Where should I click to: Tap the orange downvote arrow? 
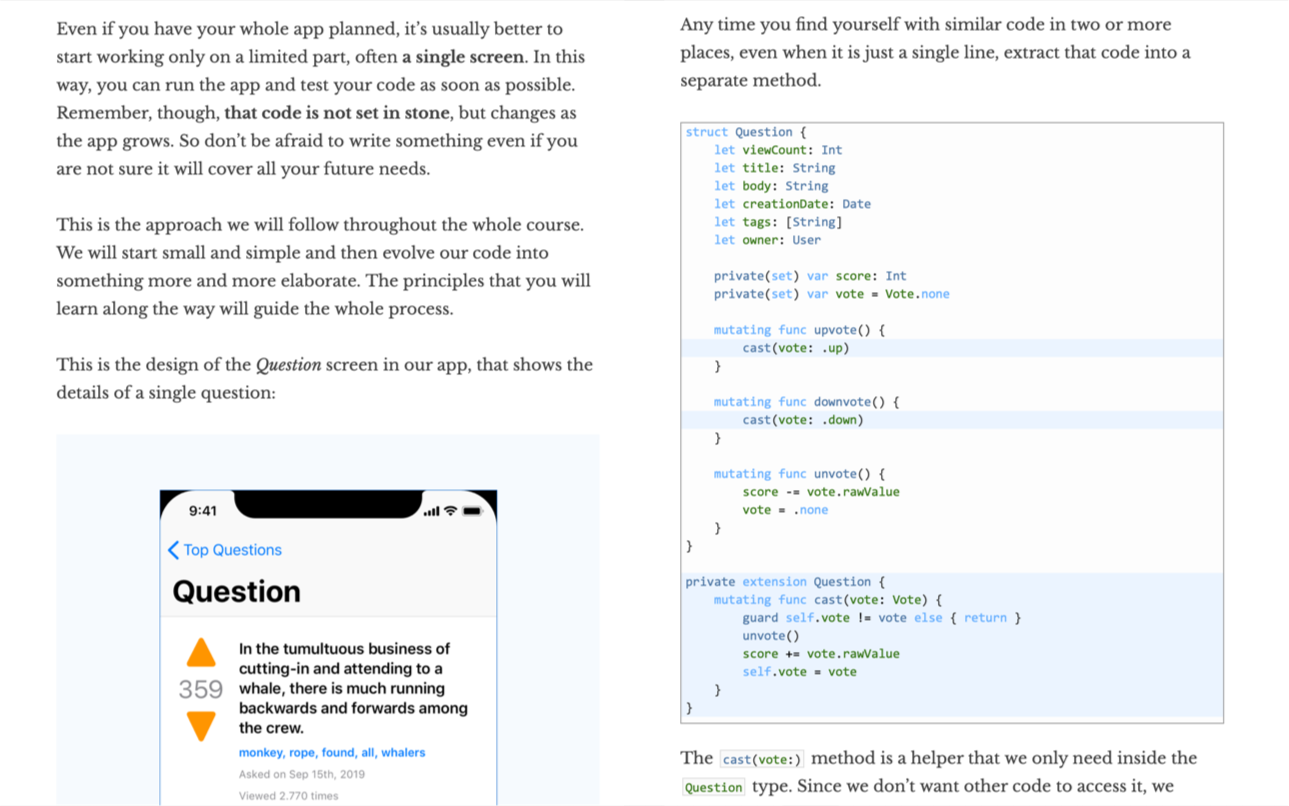coord(201,726)
